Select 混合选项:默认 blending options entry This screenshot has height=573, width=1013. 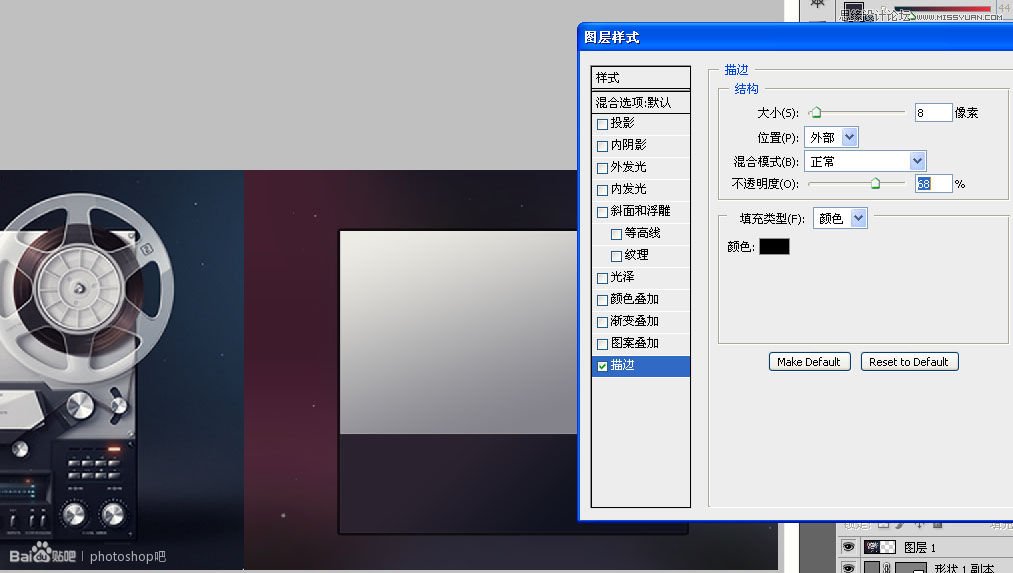[641, 102]
